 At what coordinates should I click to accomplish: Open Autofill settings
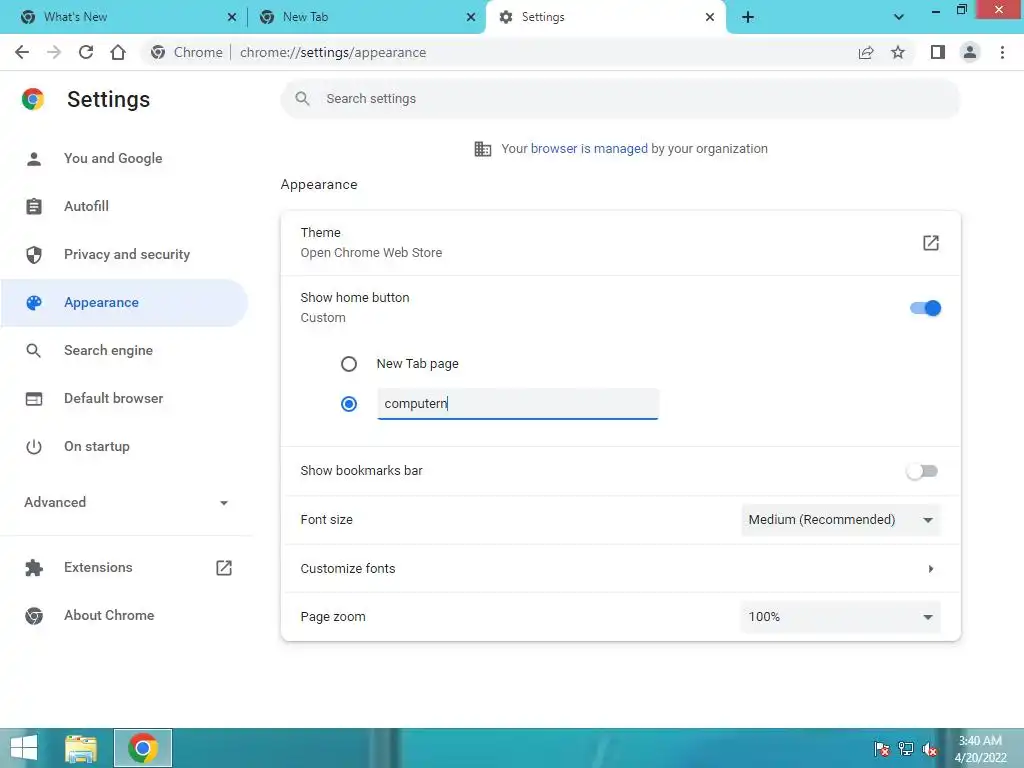124,206
